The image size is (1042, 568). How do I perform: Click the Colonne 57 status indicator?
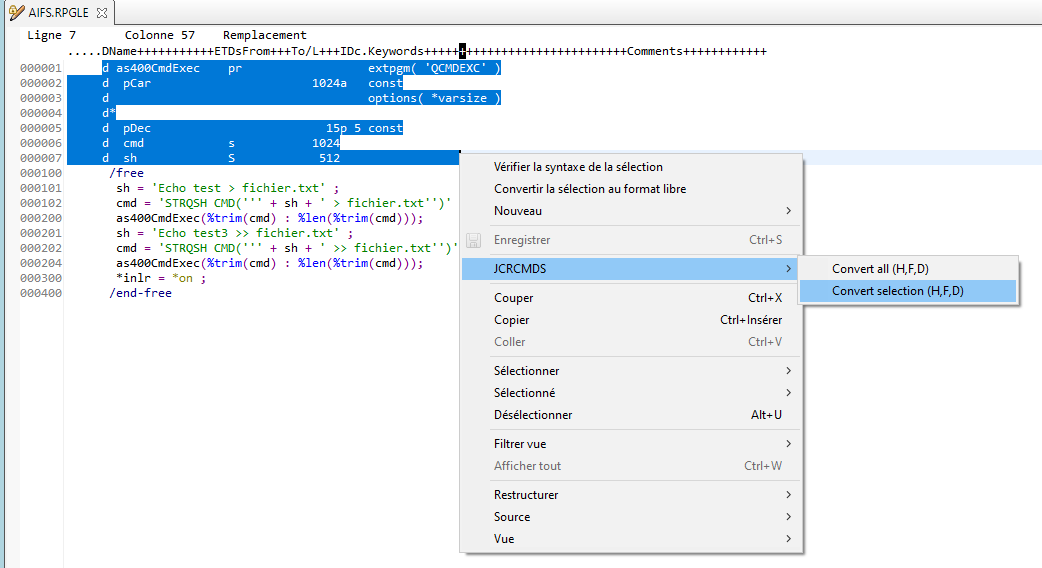(159, 35)
